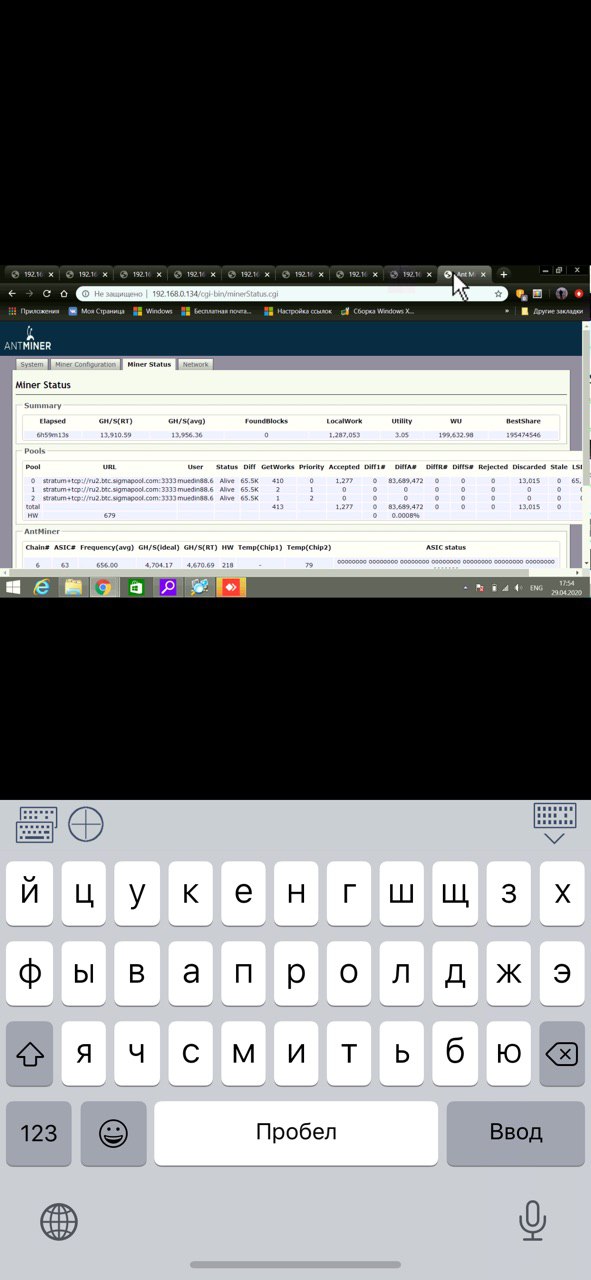Tap the keyboard icon above the keys
The height and width of the screenshot is (1280, 591).
(37, 825)
